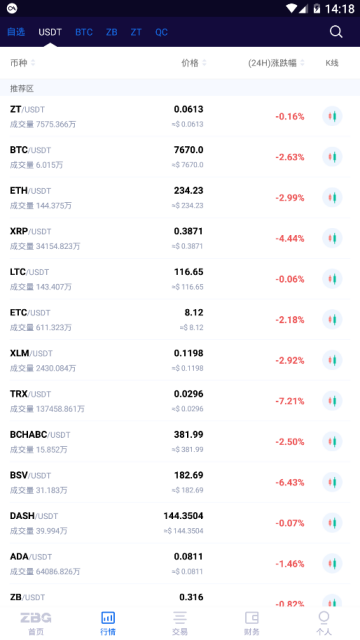Open the LTC/USDT pair row

click(x=180, y=279)
